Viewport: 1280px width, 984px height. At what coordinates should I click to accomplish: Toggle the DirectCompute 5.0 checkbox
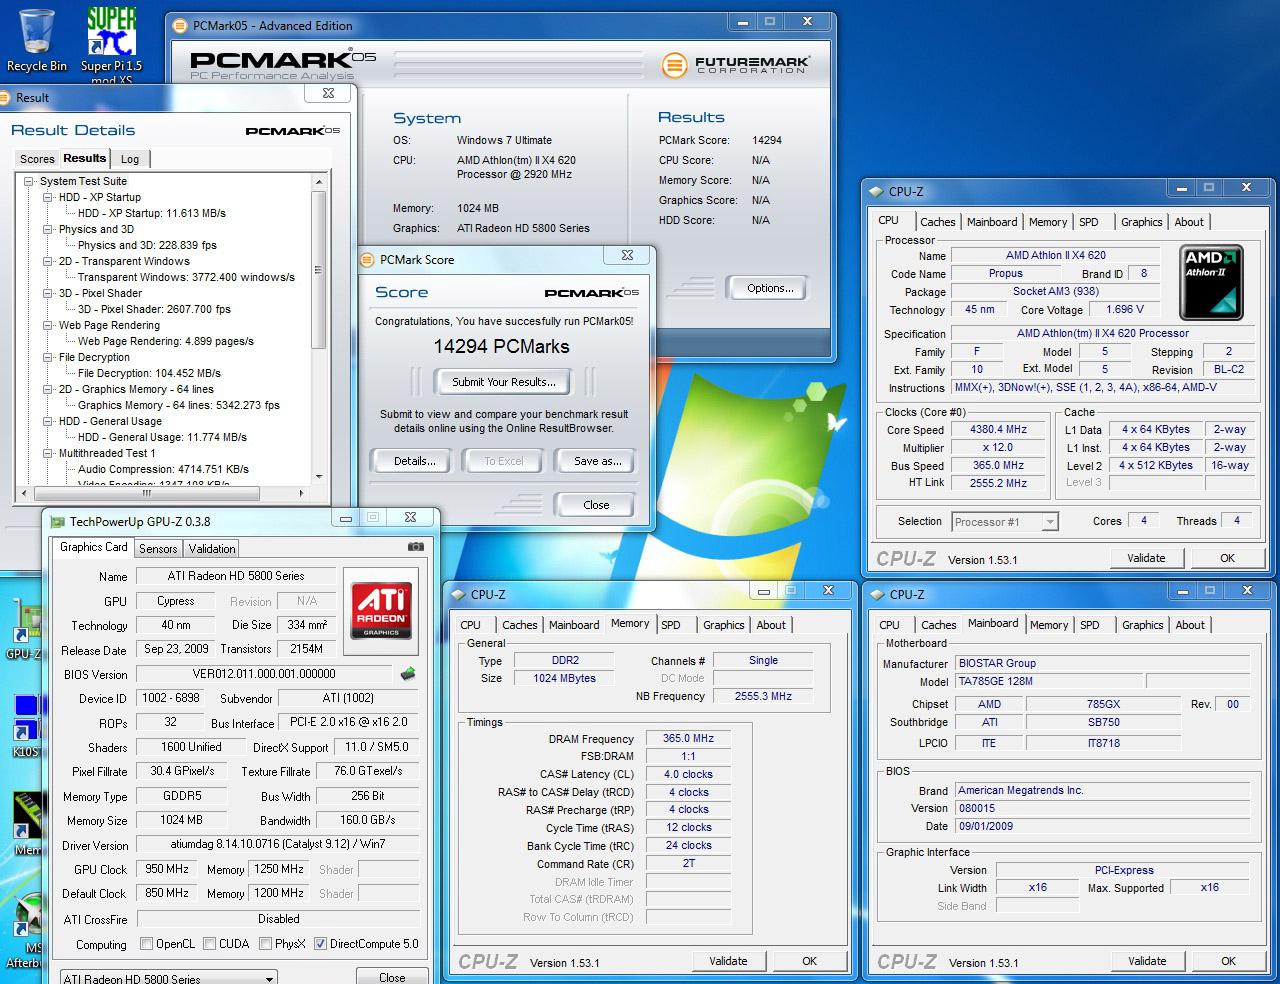[x=320, y=943]
